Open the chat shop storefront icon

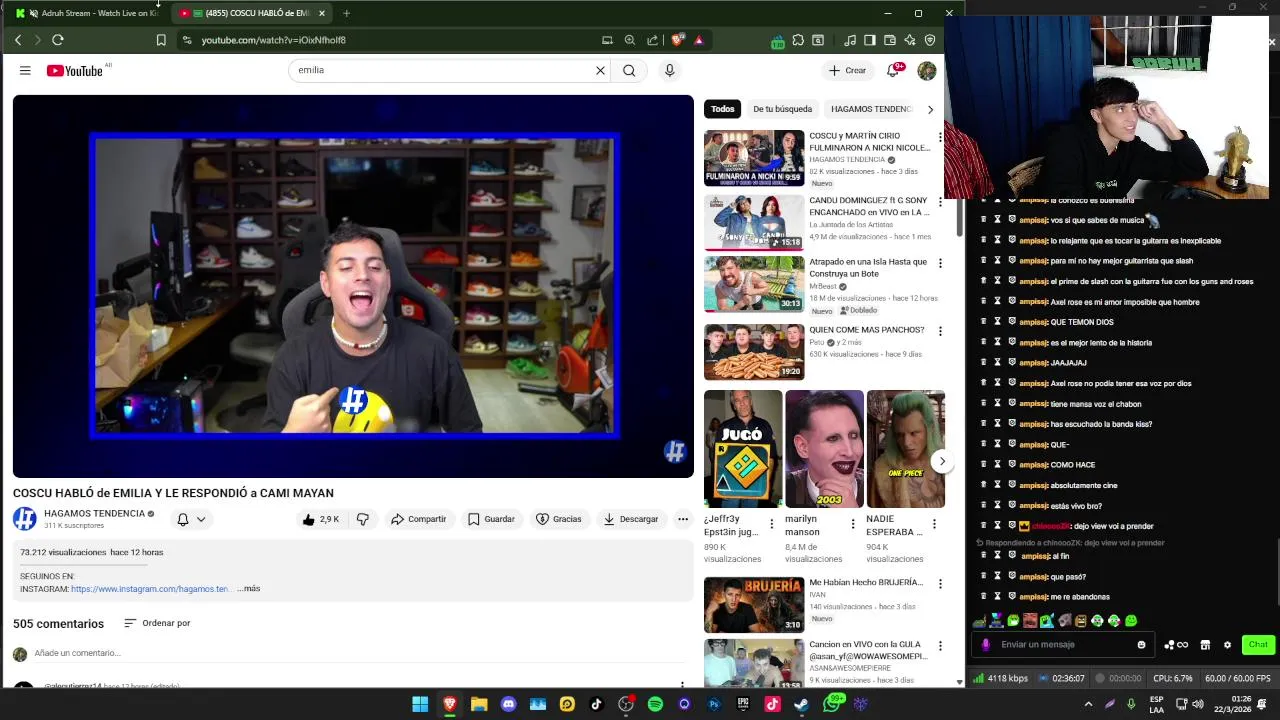1205,645
